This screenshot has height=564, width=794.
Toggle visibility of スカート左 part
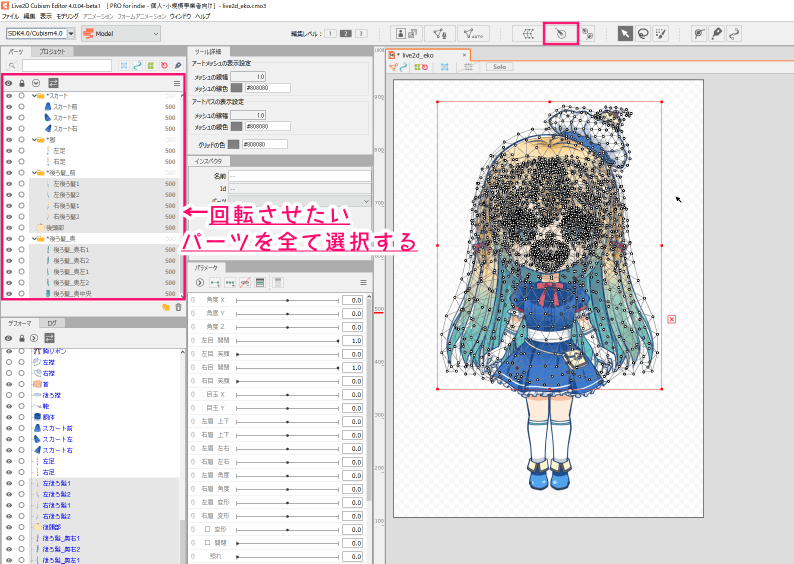coord(9,117)
